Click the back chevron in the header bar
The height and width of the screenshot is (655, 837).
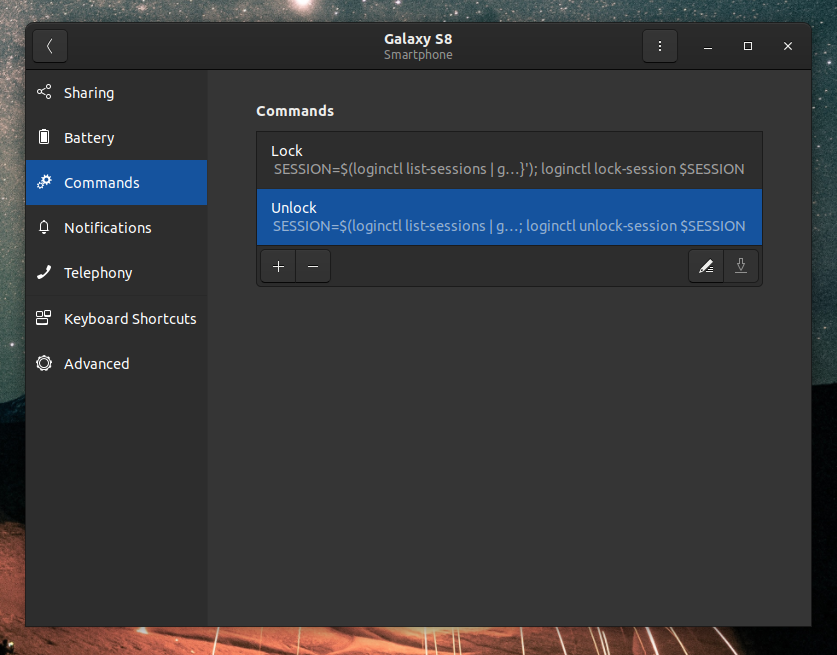coord(50,46)
